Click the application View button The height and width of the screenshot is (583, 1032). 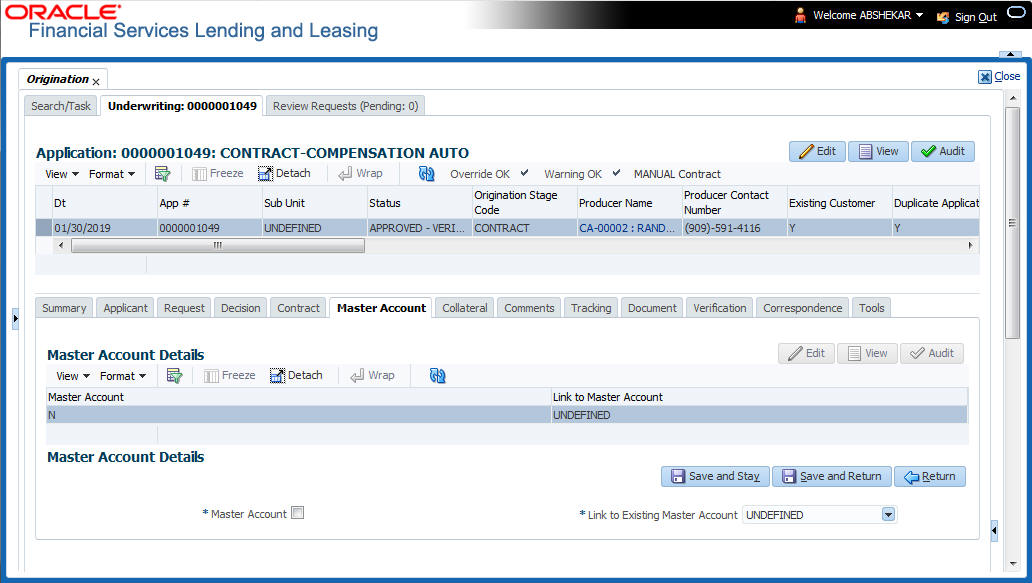pos(878,151)
